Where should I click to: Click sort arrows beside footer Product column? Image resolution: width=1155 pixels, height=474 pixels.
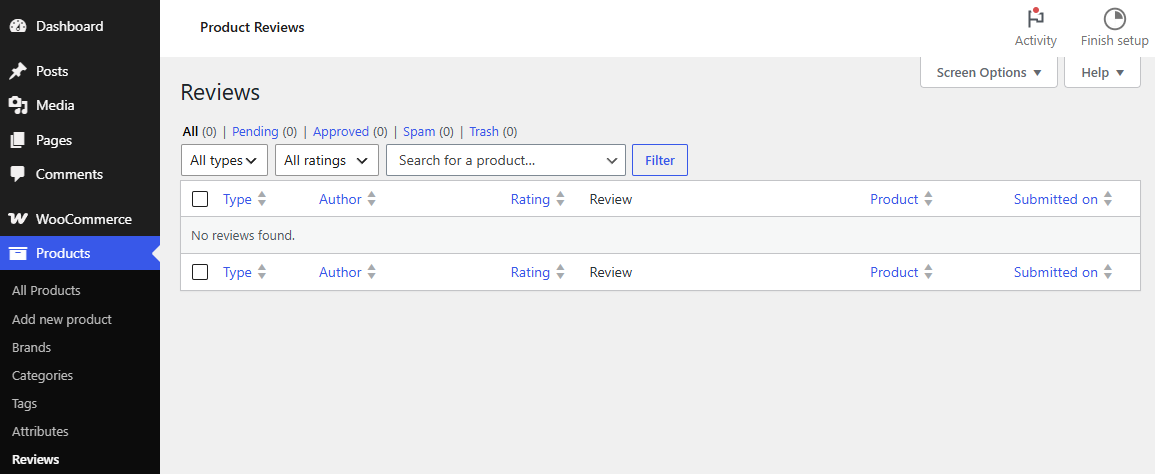pos(928,272)
